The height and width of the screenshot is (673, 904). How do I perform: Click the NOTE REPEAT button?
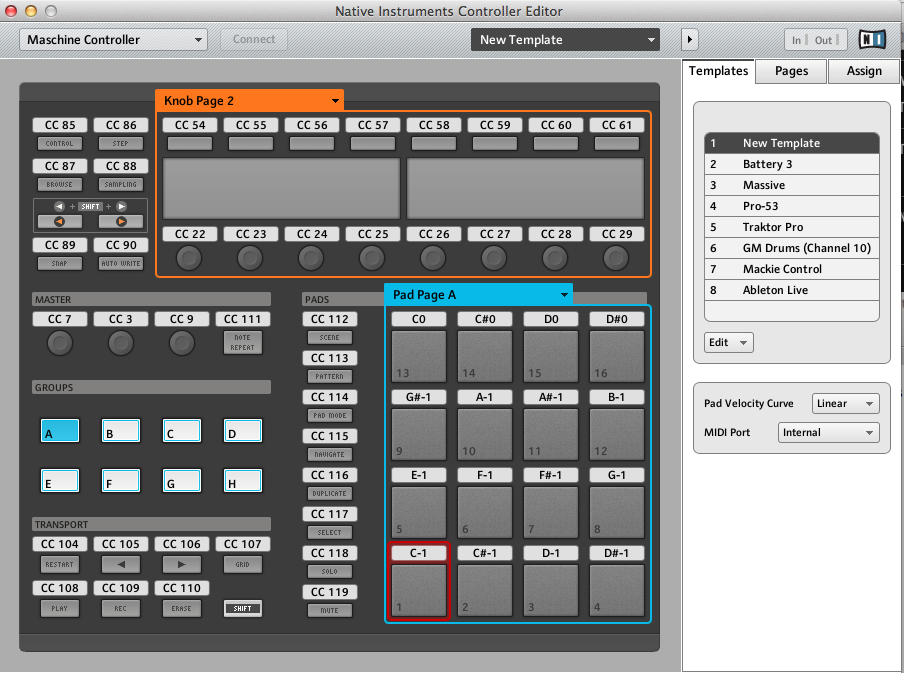coord(243,343)
